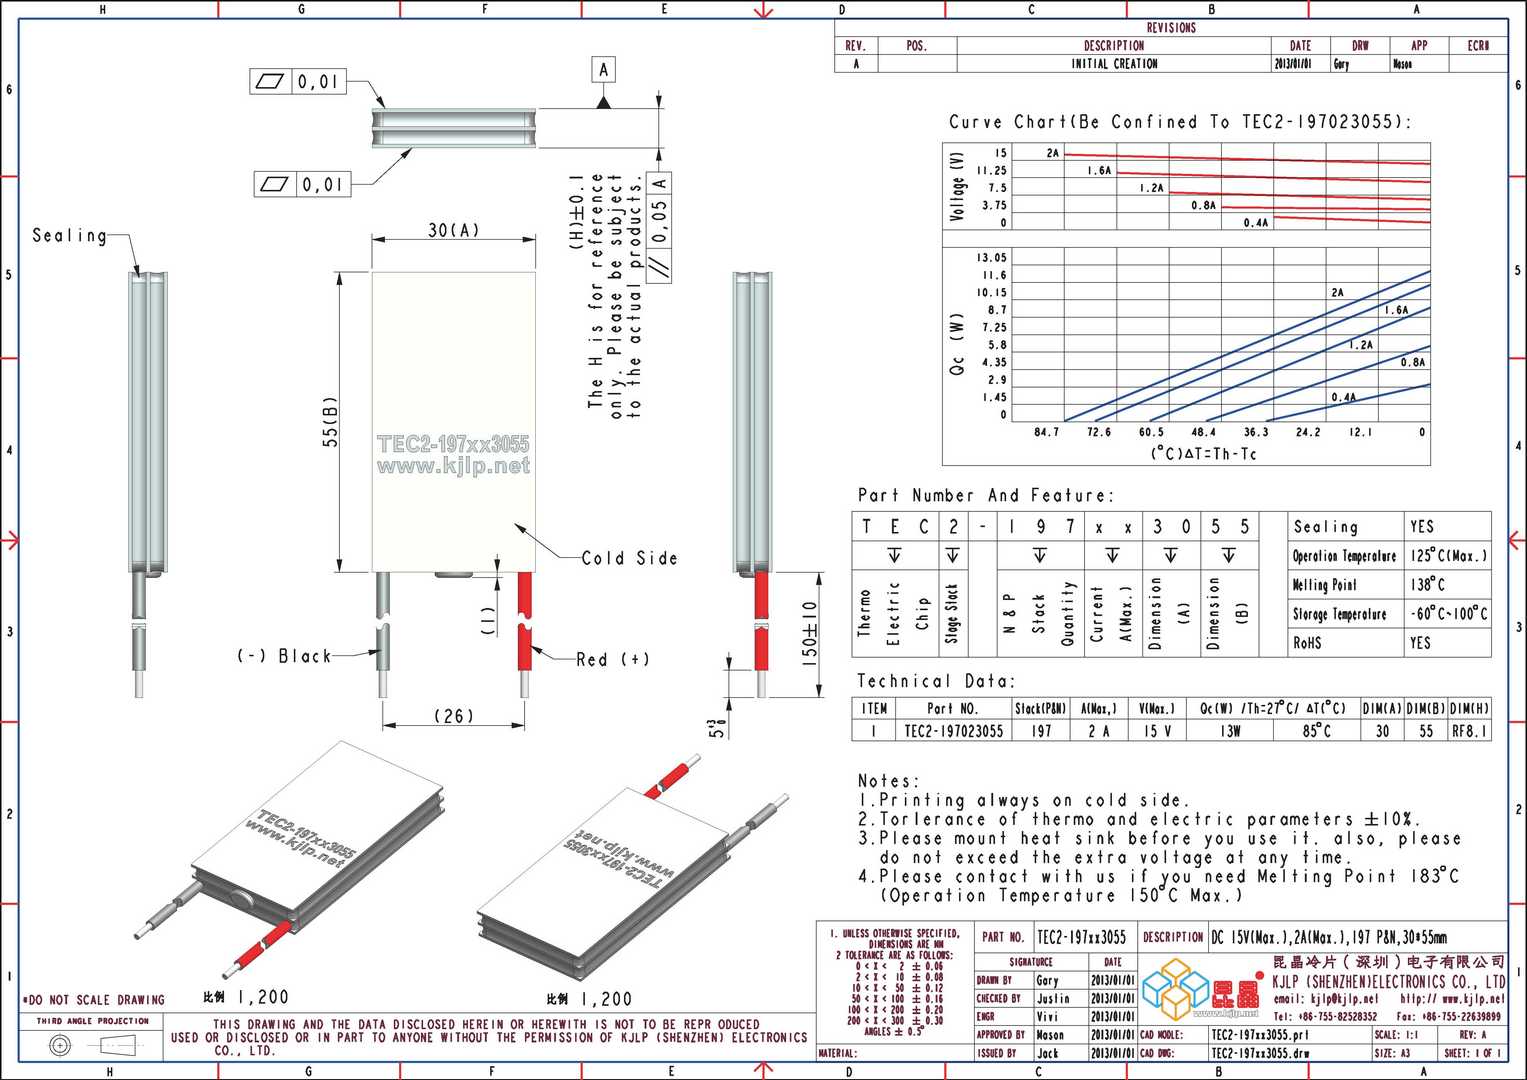
Task: Click the 13.05 value on Qc axis
Action: coord(992,258)
